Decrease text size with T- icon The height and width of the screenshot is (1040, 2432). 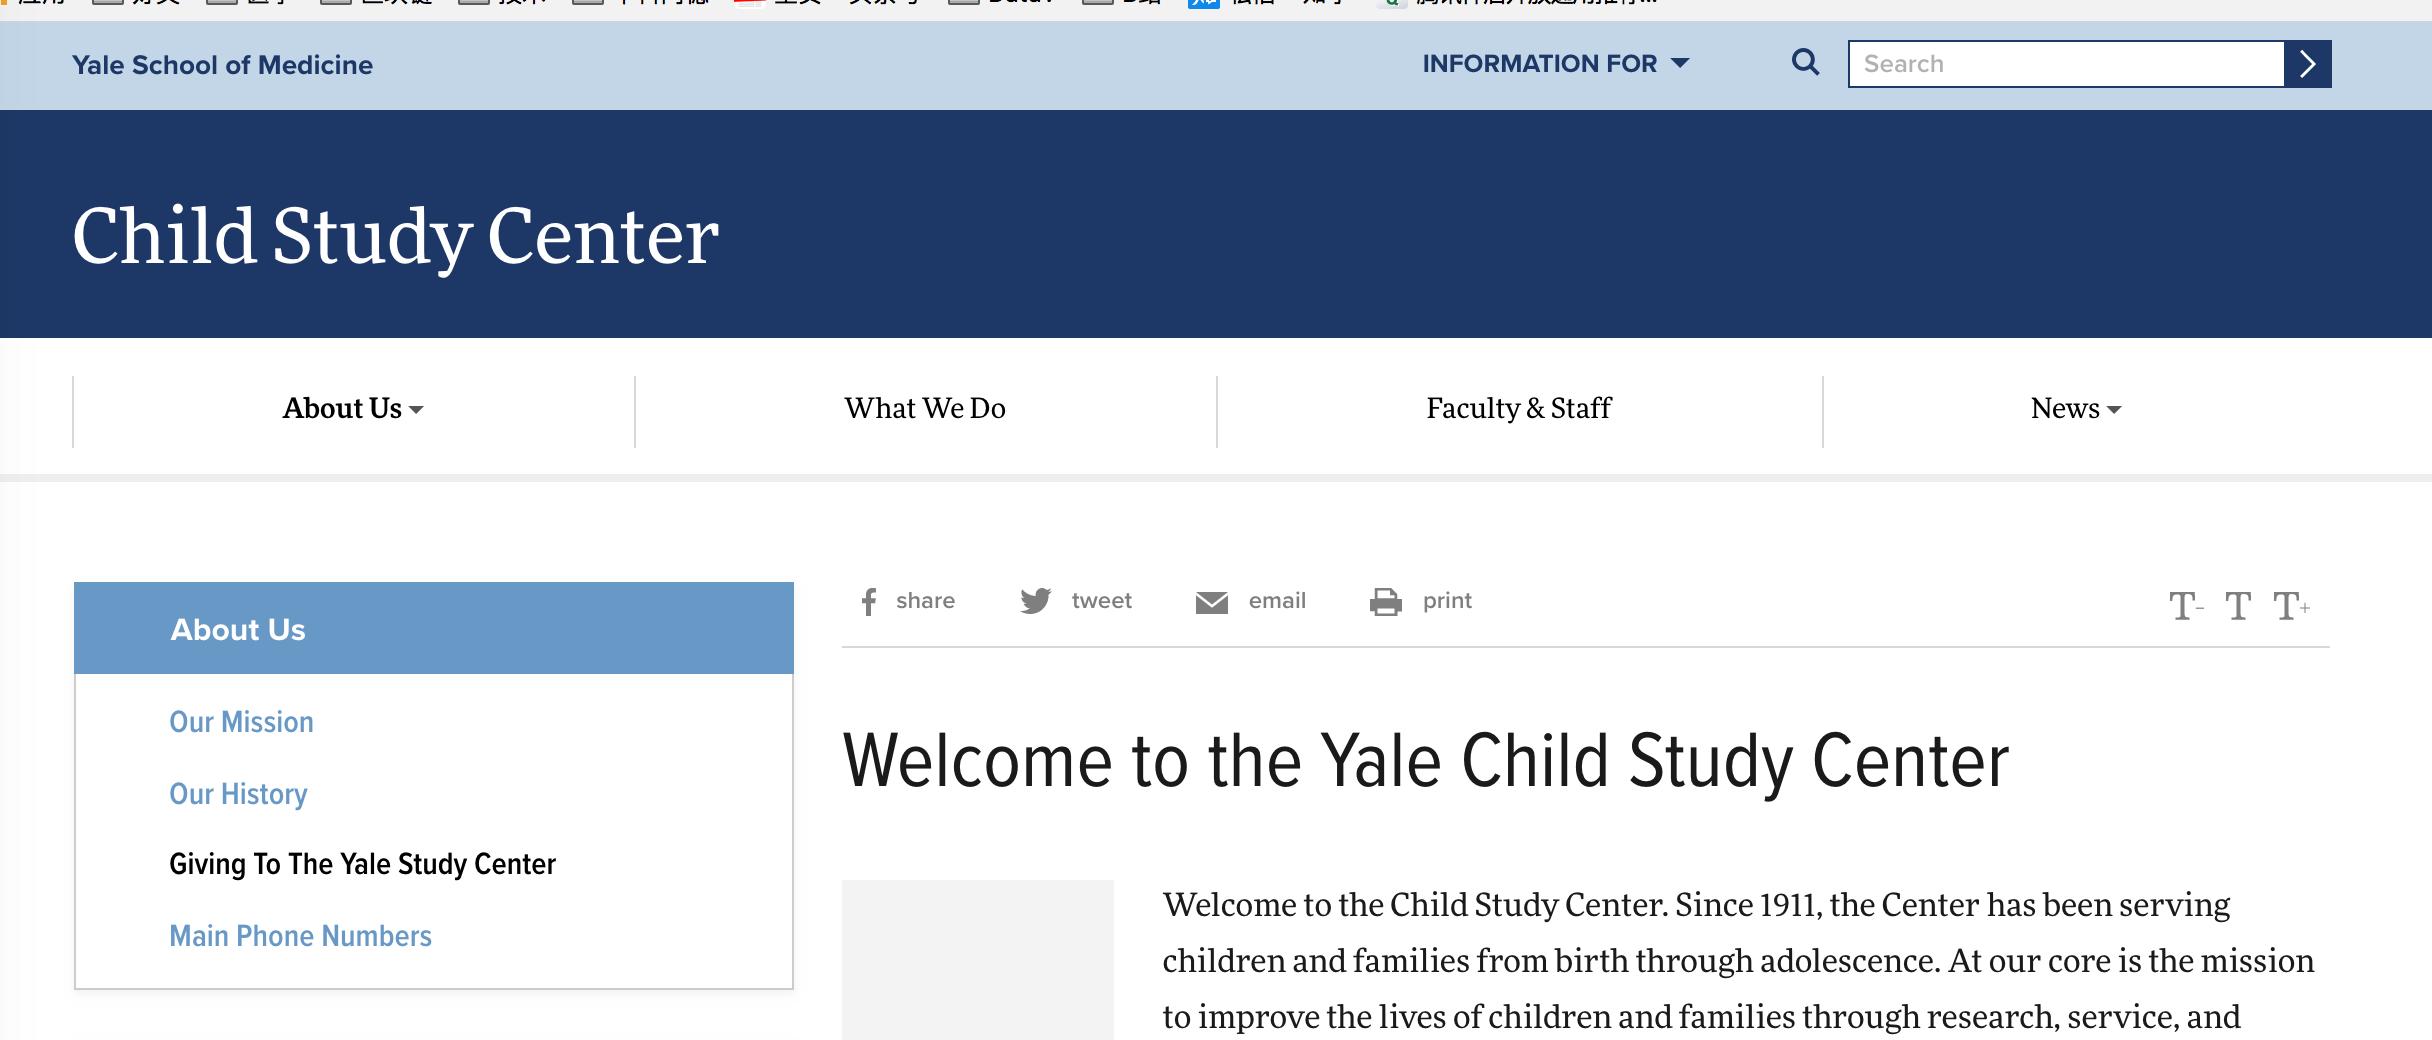[x=2185, y=606]
